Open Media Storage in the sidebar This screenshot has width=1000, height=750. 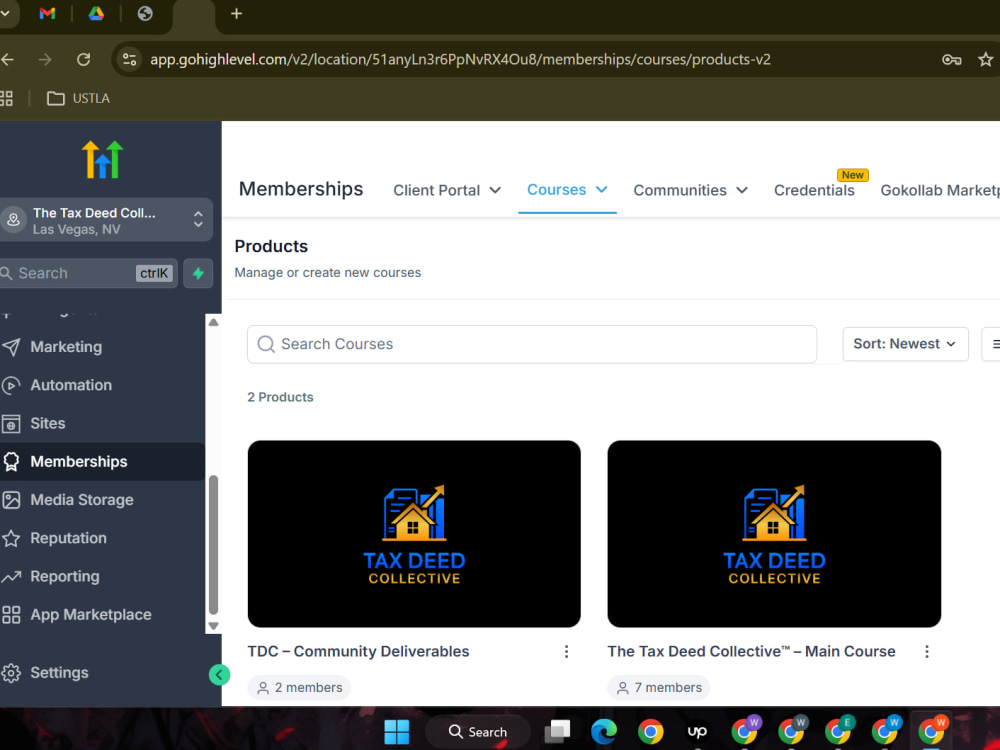pyautogui.click(x=102, y=500)
